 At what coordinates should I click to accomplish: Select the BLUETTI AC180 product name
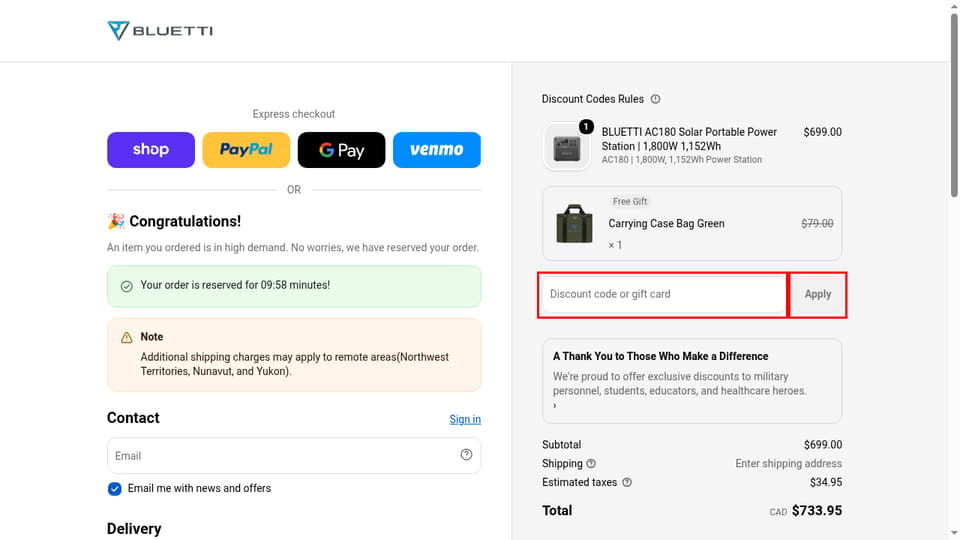coord(689,139)
